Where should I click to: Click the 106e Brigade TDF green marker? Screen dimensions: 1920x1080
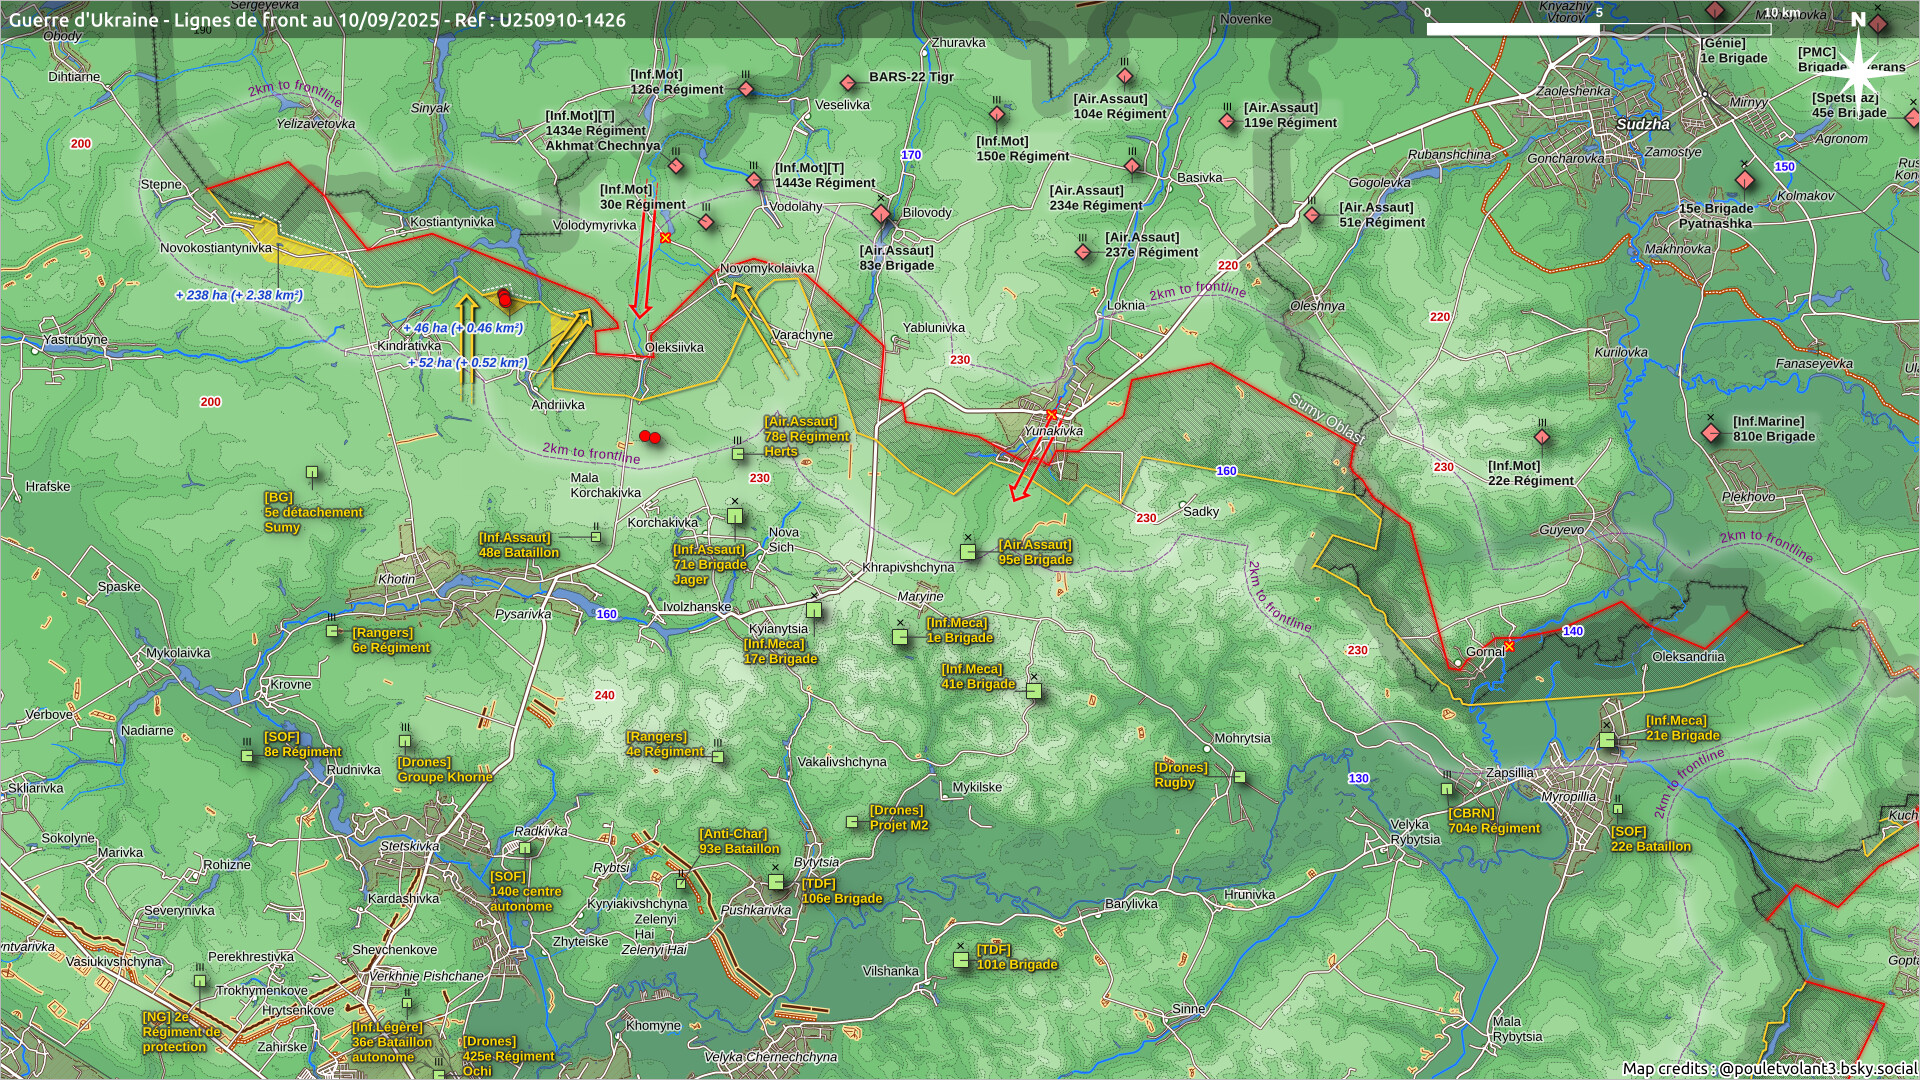point(776,882)
